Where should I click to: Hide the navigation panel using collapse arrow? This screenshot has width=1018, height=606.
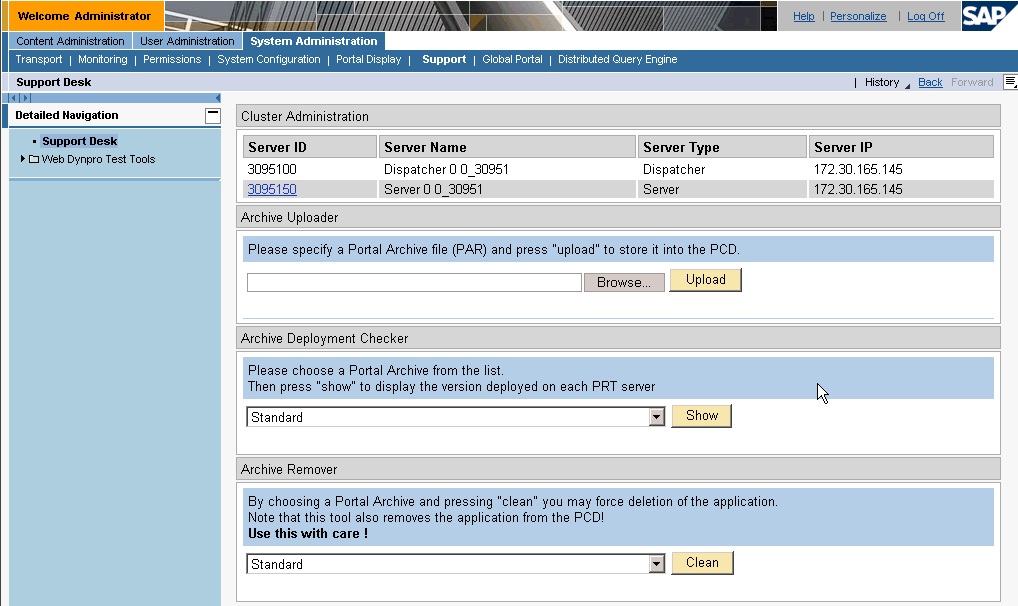coord(217,98)
